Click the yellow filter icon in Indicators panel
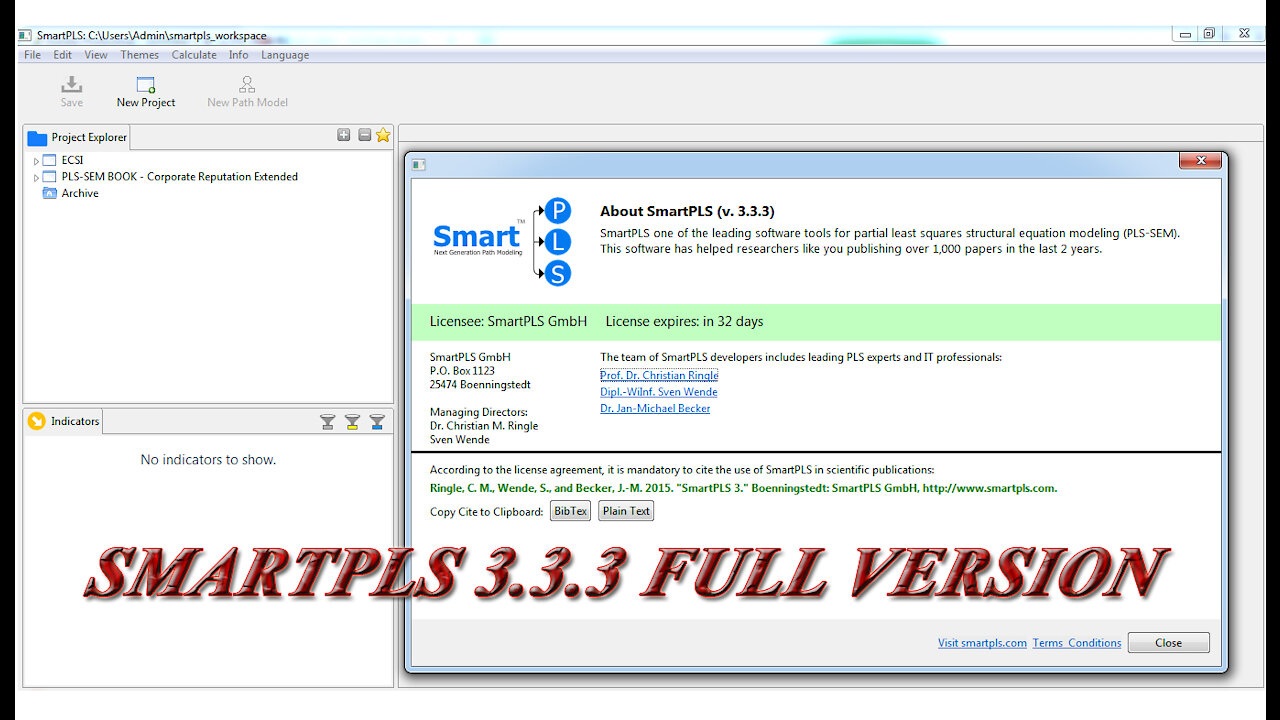 tap(352, 422)
